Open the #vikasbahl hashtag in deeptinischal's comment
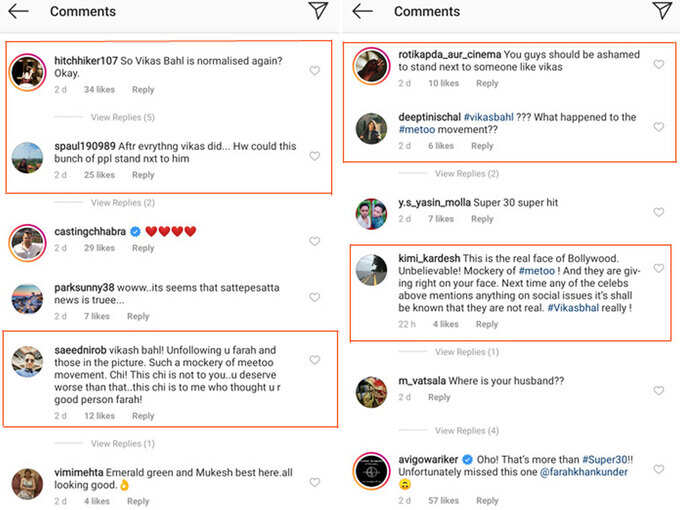The image size is (680, 510). pyautogui.click(x=489, y=117)
